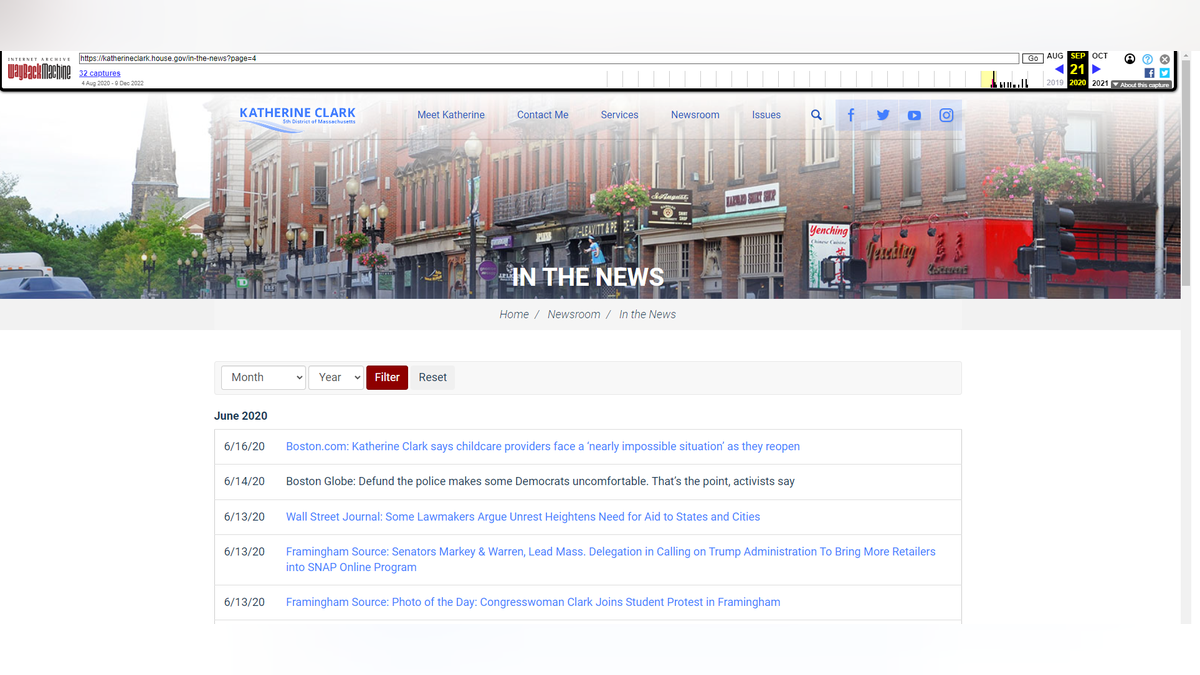Open the Wayback user account icon

pos(1130,59)
